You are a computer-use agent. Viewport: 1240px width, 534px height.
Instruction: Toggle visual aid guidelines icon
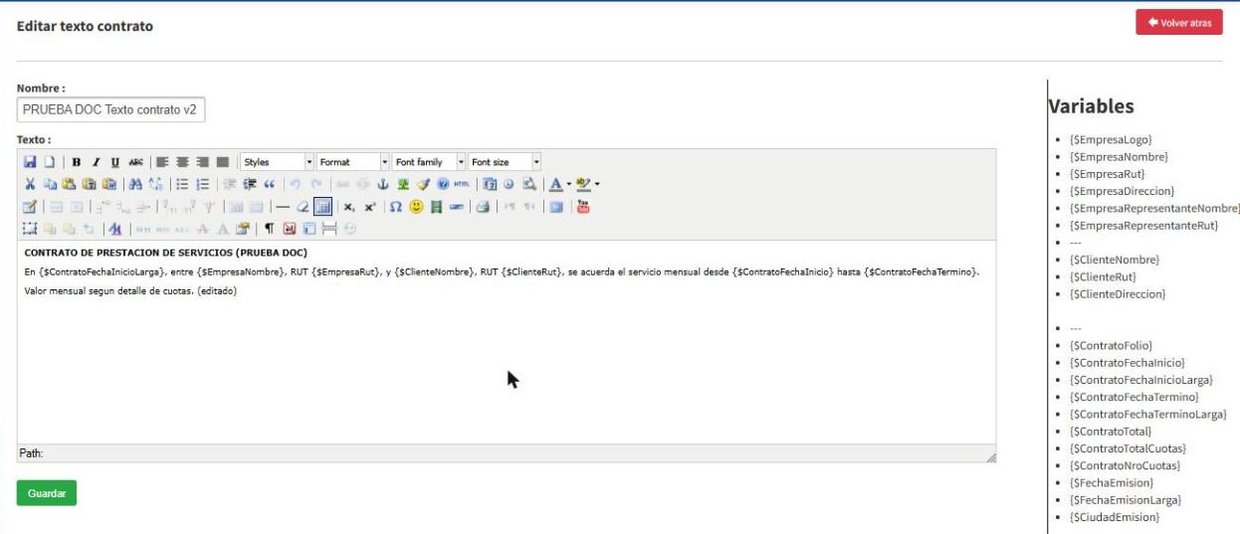tap(323, 207)
